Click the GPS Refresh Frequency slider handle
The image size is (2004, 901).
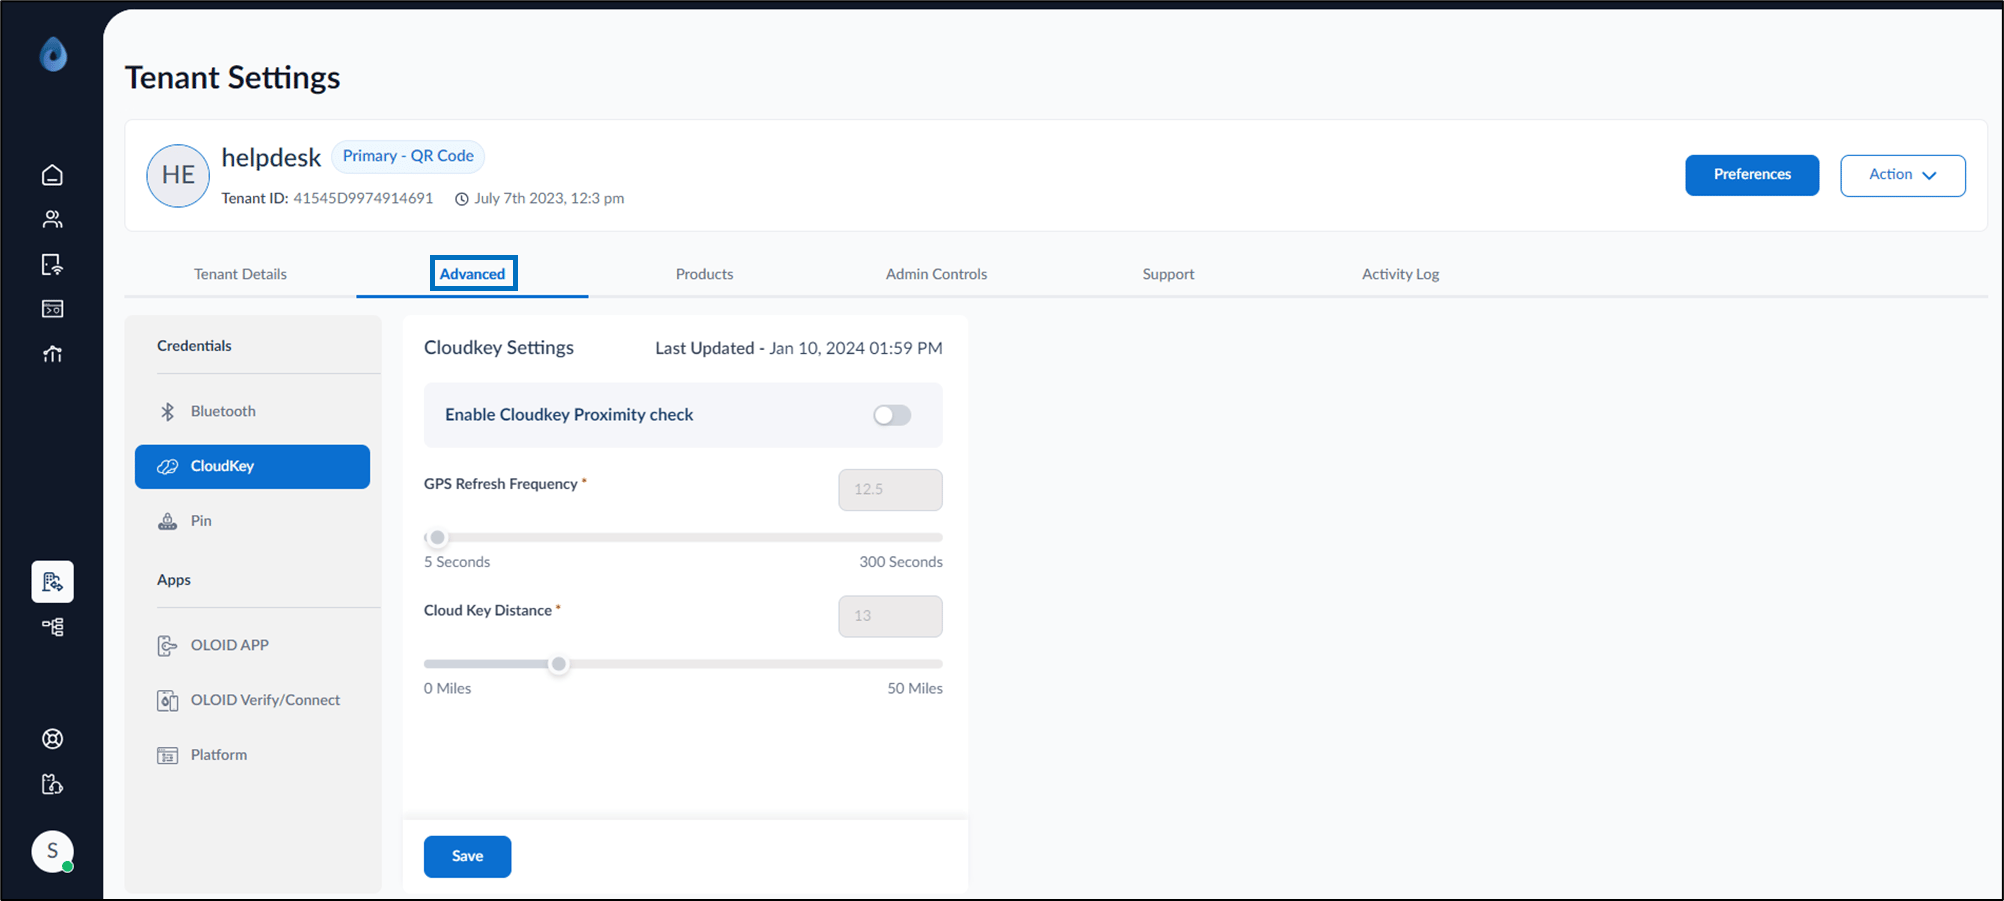click(x=437, y=537)
